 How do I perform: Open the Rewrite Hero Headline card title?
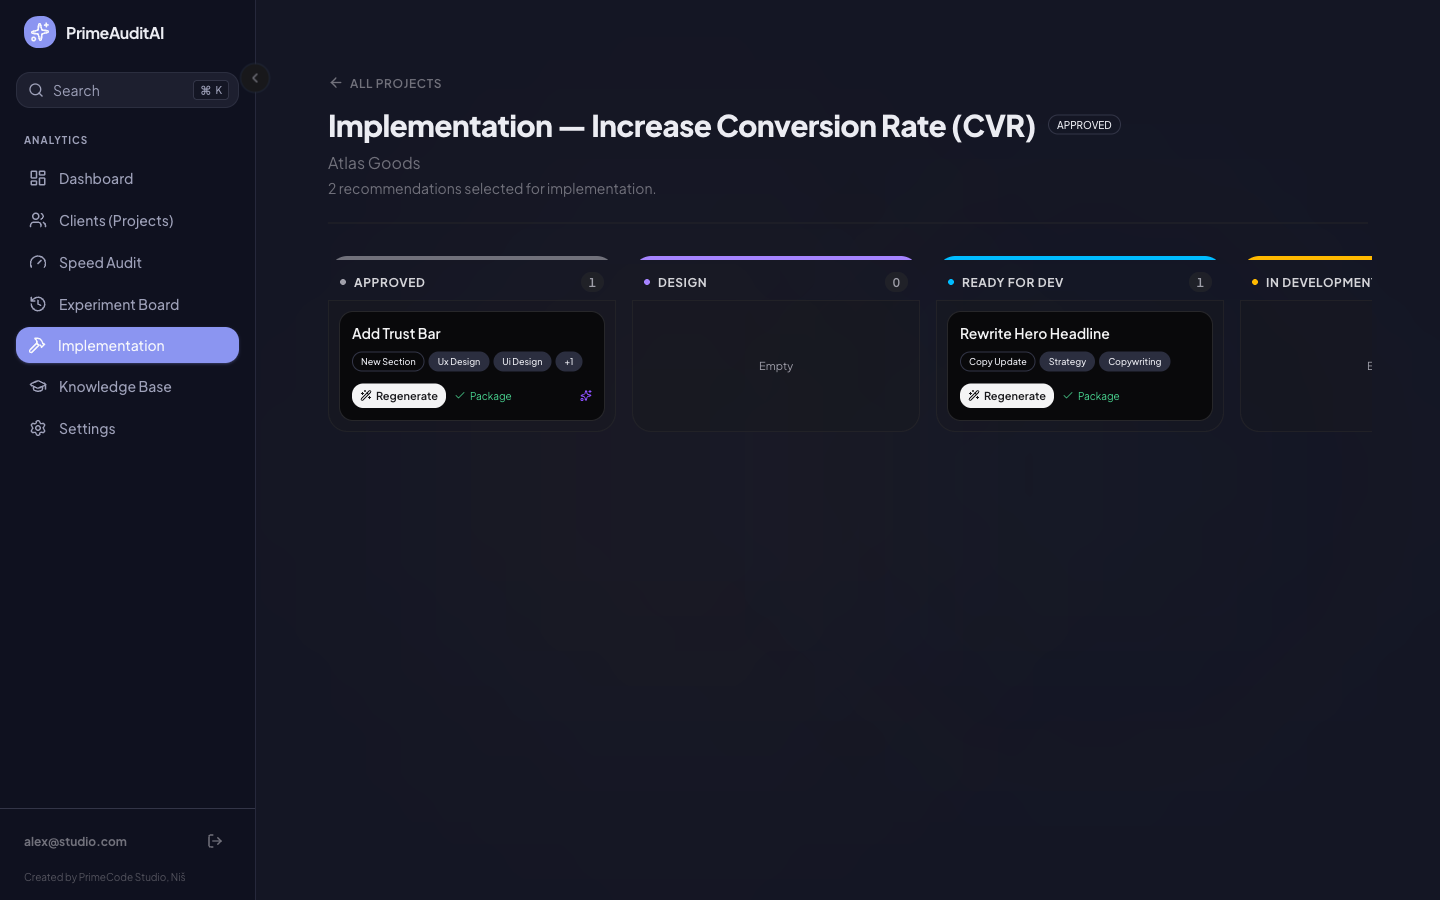point(1035,334)
